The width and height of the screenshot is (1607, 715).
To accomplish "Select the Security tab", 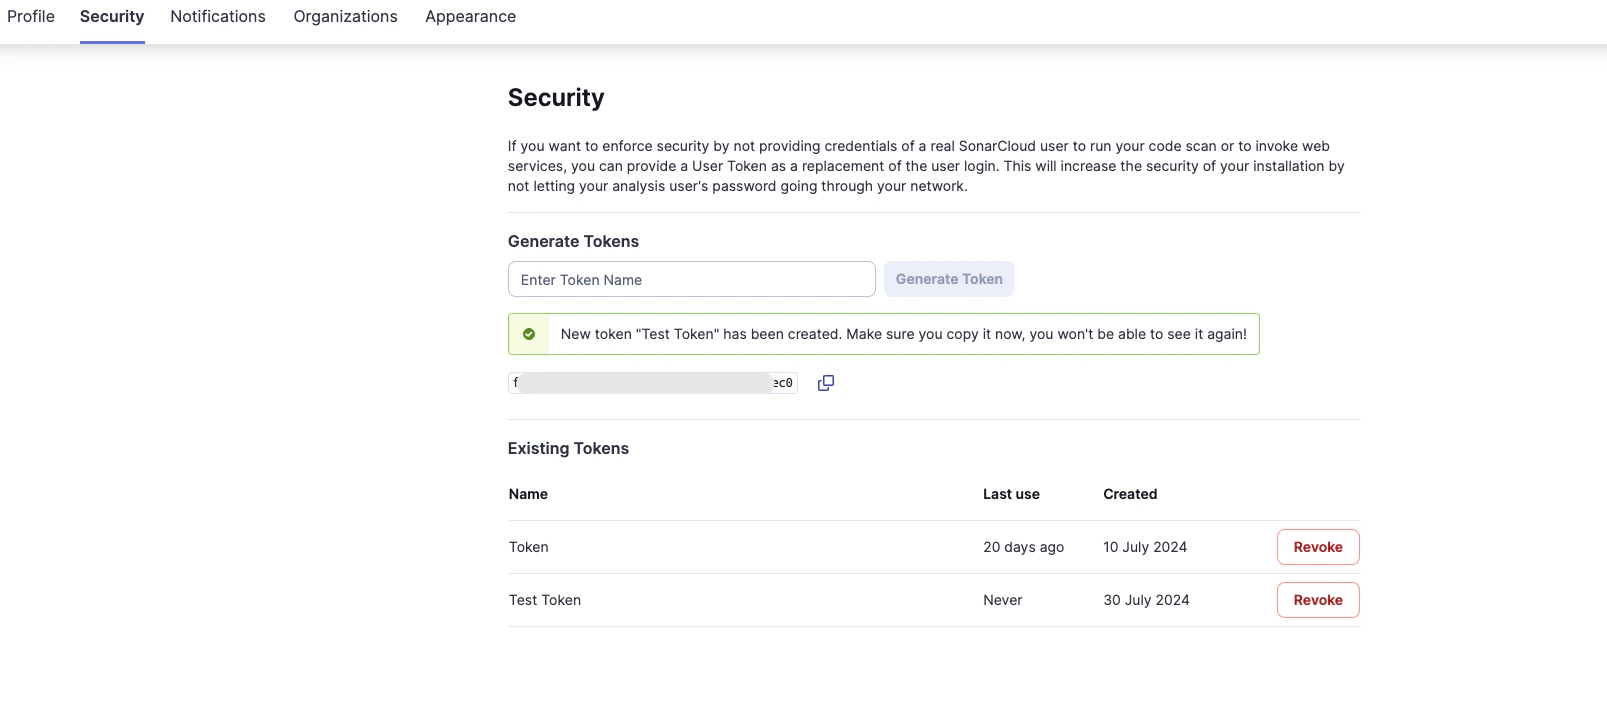I will (112, 16).
